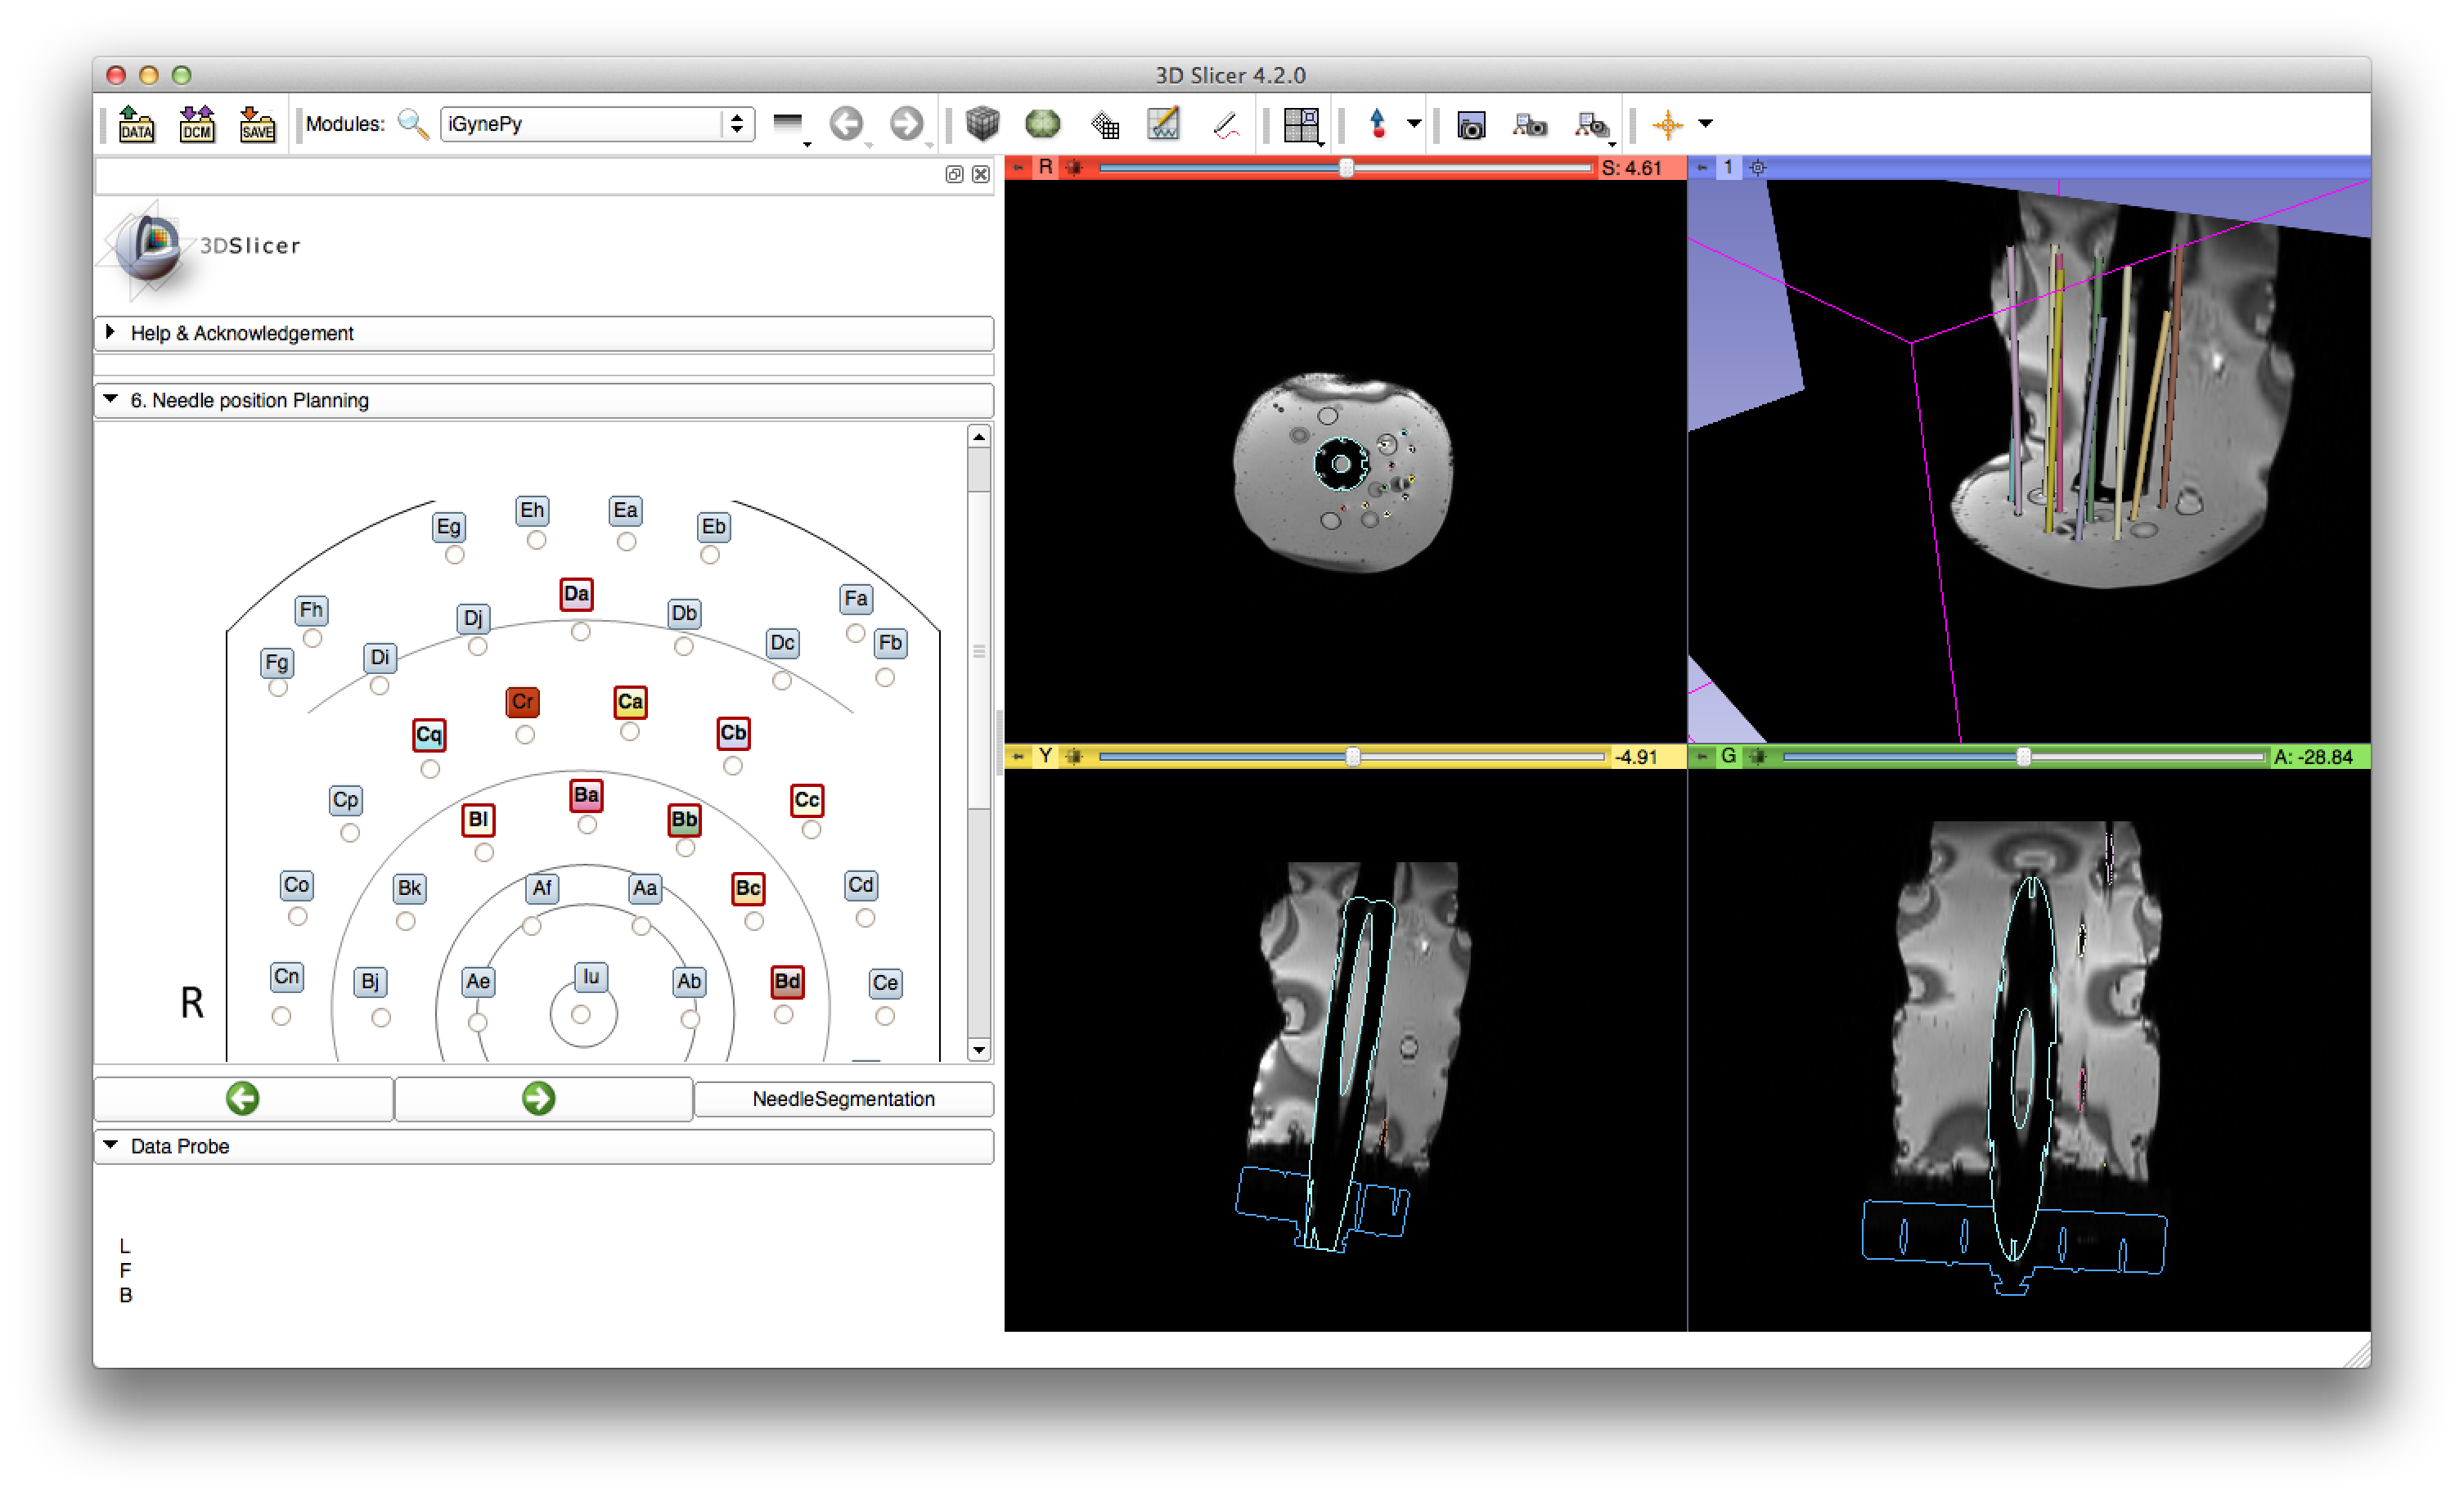Open the green Models module icon

tap(1042, 124)
